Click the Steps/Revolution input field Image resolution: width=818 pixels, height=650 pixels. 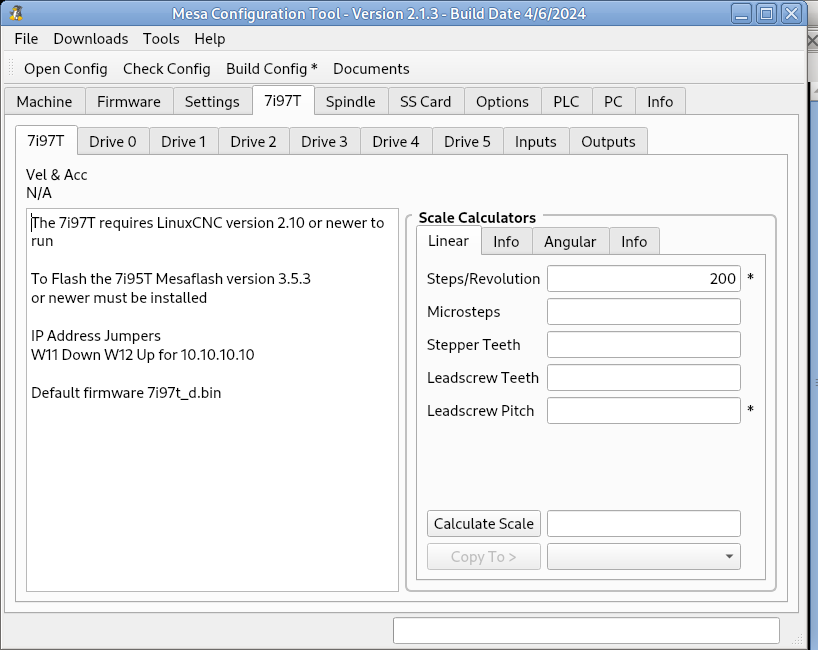(644, 279)
